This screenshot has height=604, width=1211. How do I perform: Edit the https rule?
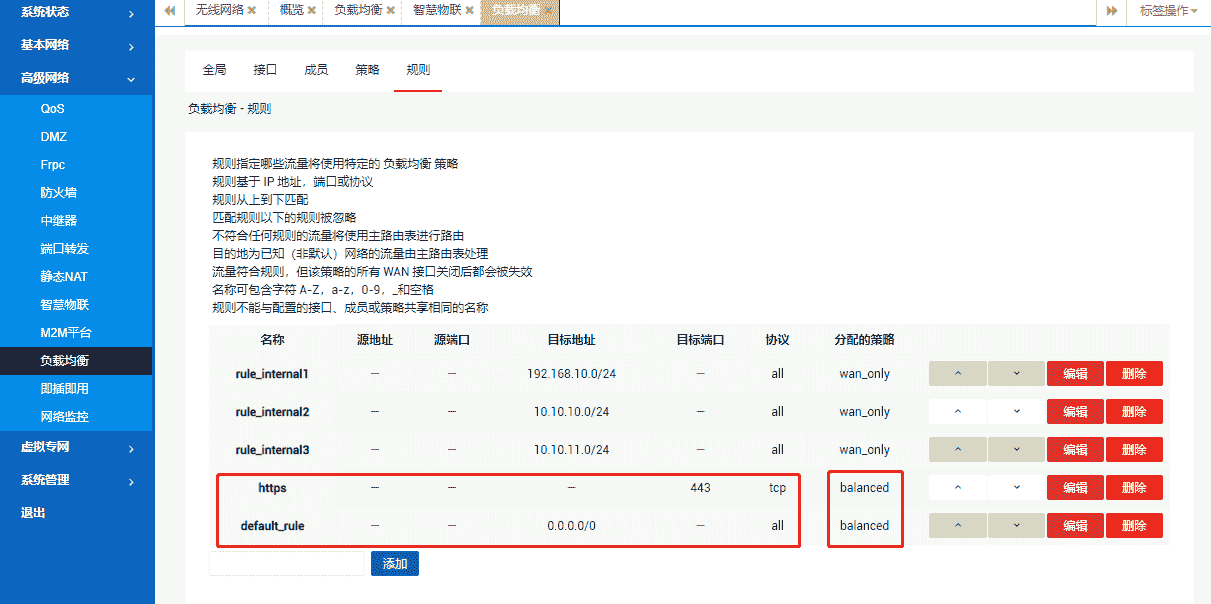[1074, 487]
